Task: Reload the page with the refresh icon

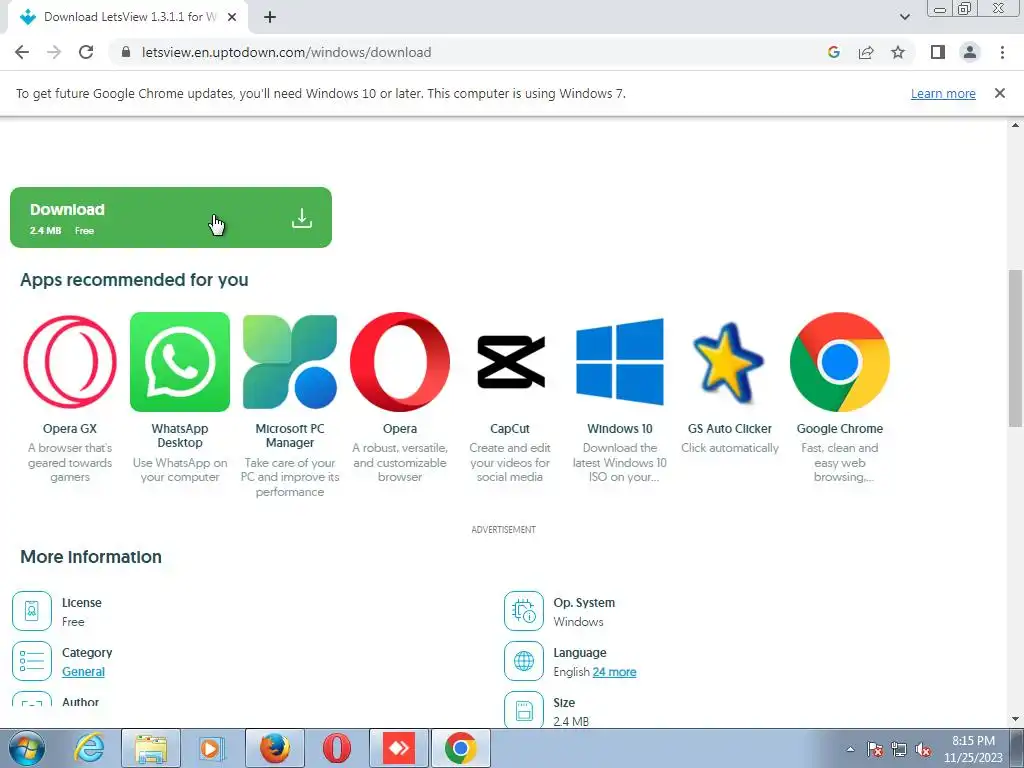Action: coord(86,52)
